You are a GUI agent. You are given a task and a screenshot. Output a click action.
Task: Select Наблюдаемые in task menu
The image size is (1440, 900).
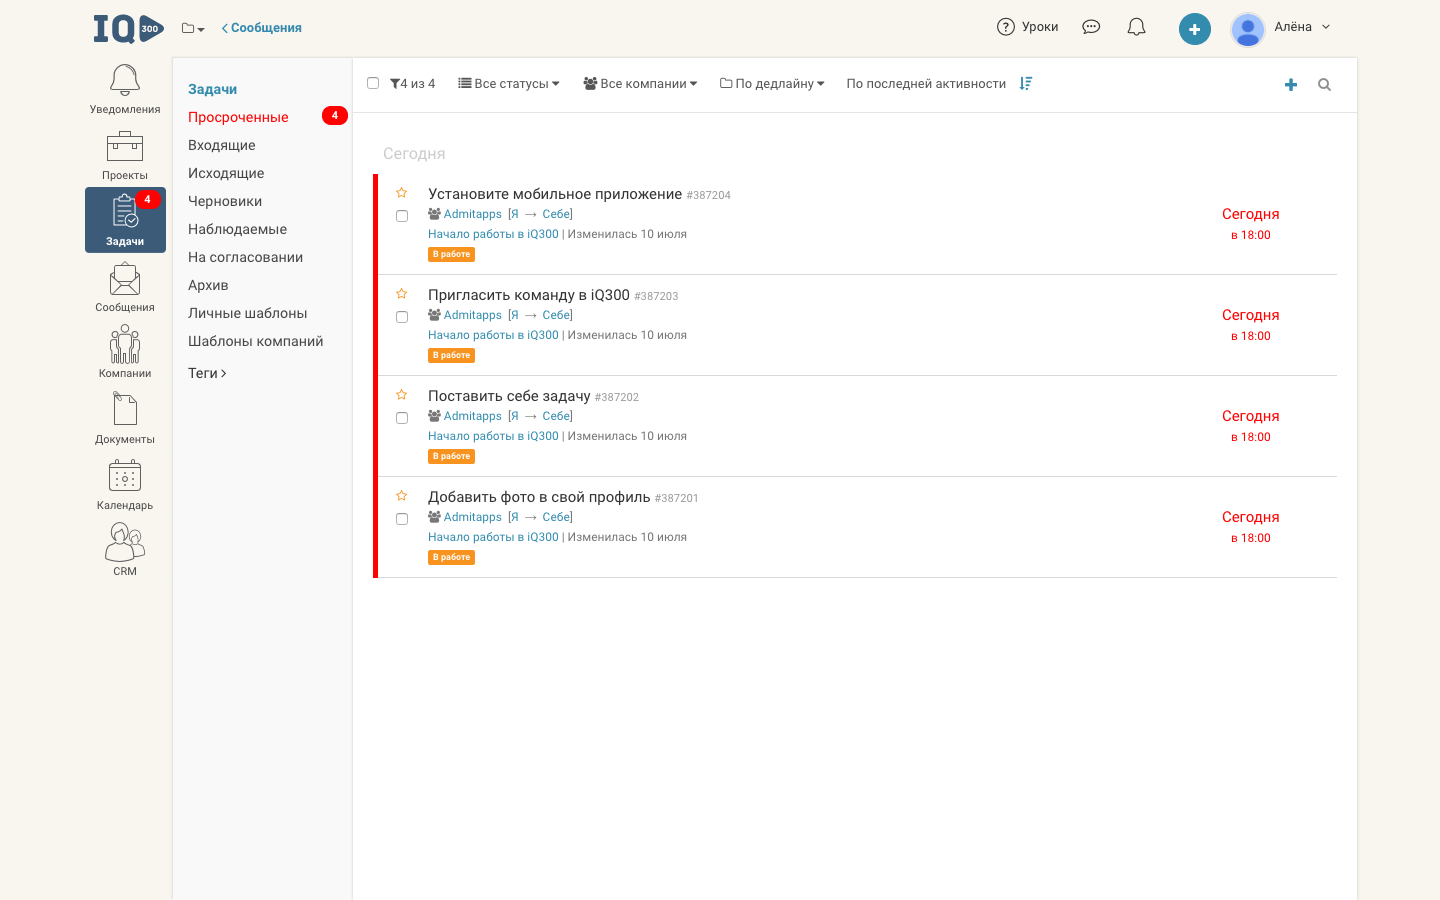pyautogui.click(x=237, y=229)
